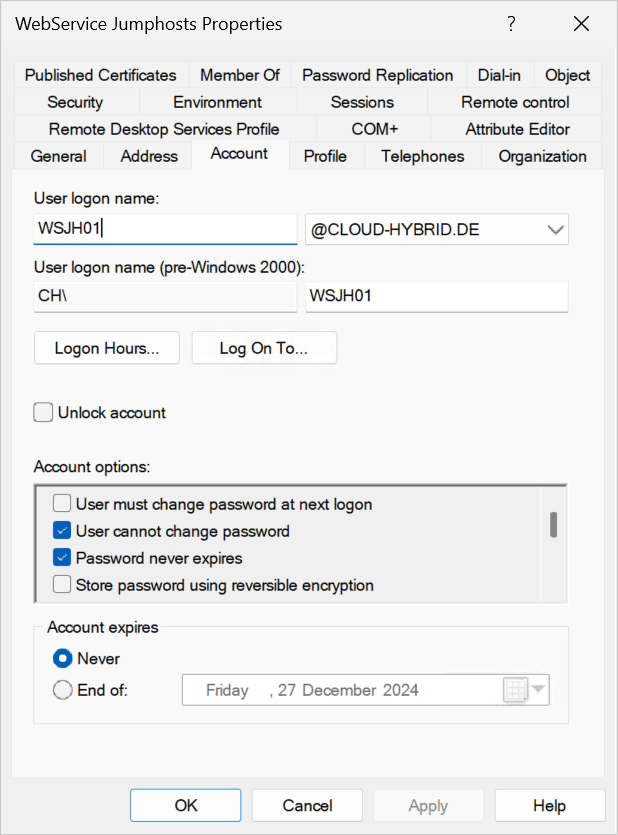
Task: Switch to the Attribute Editor tab
Action: click(517, 129)
